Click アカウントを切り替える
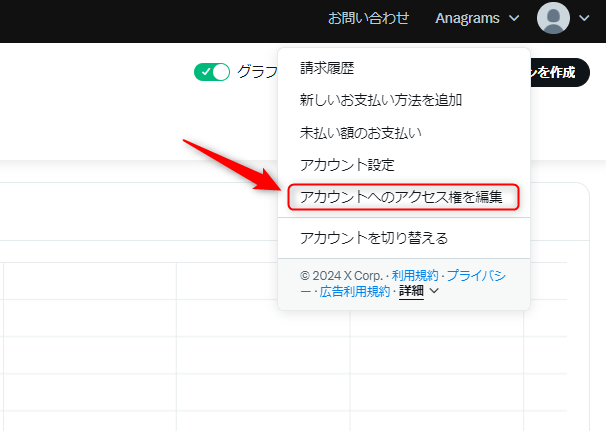 pos(374,238)
